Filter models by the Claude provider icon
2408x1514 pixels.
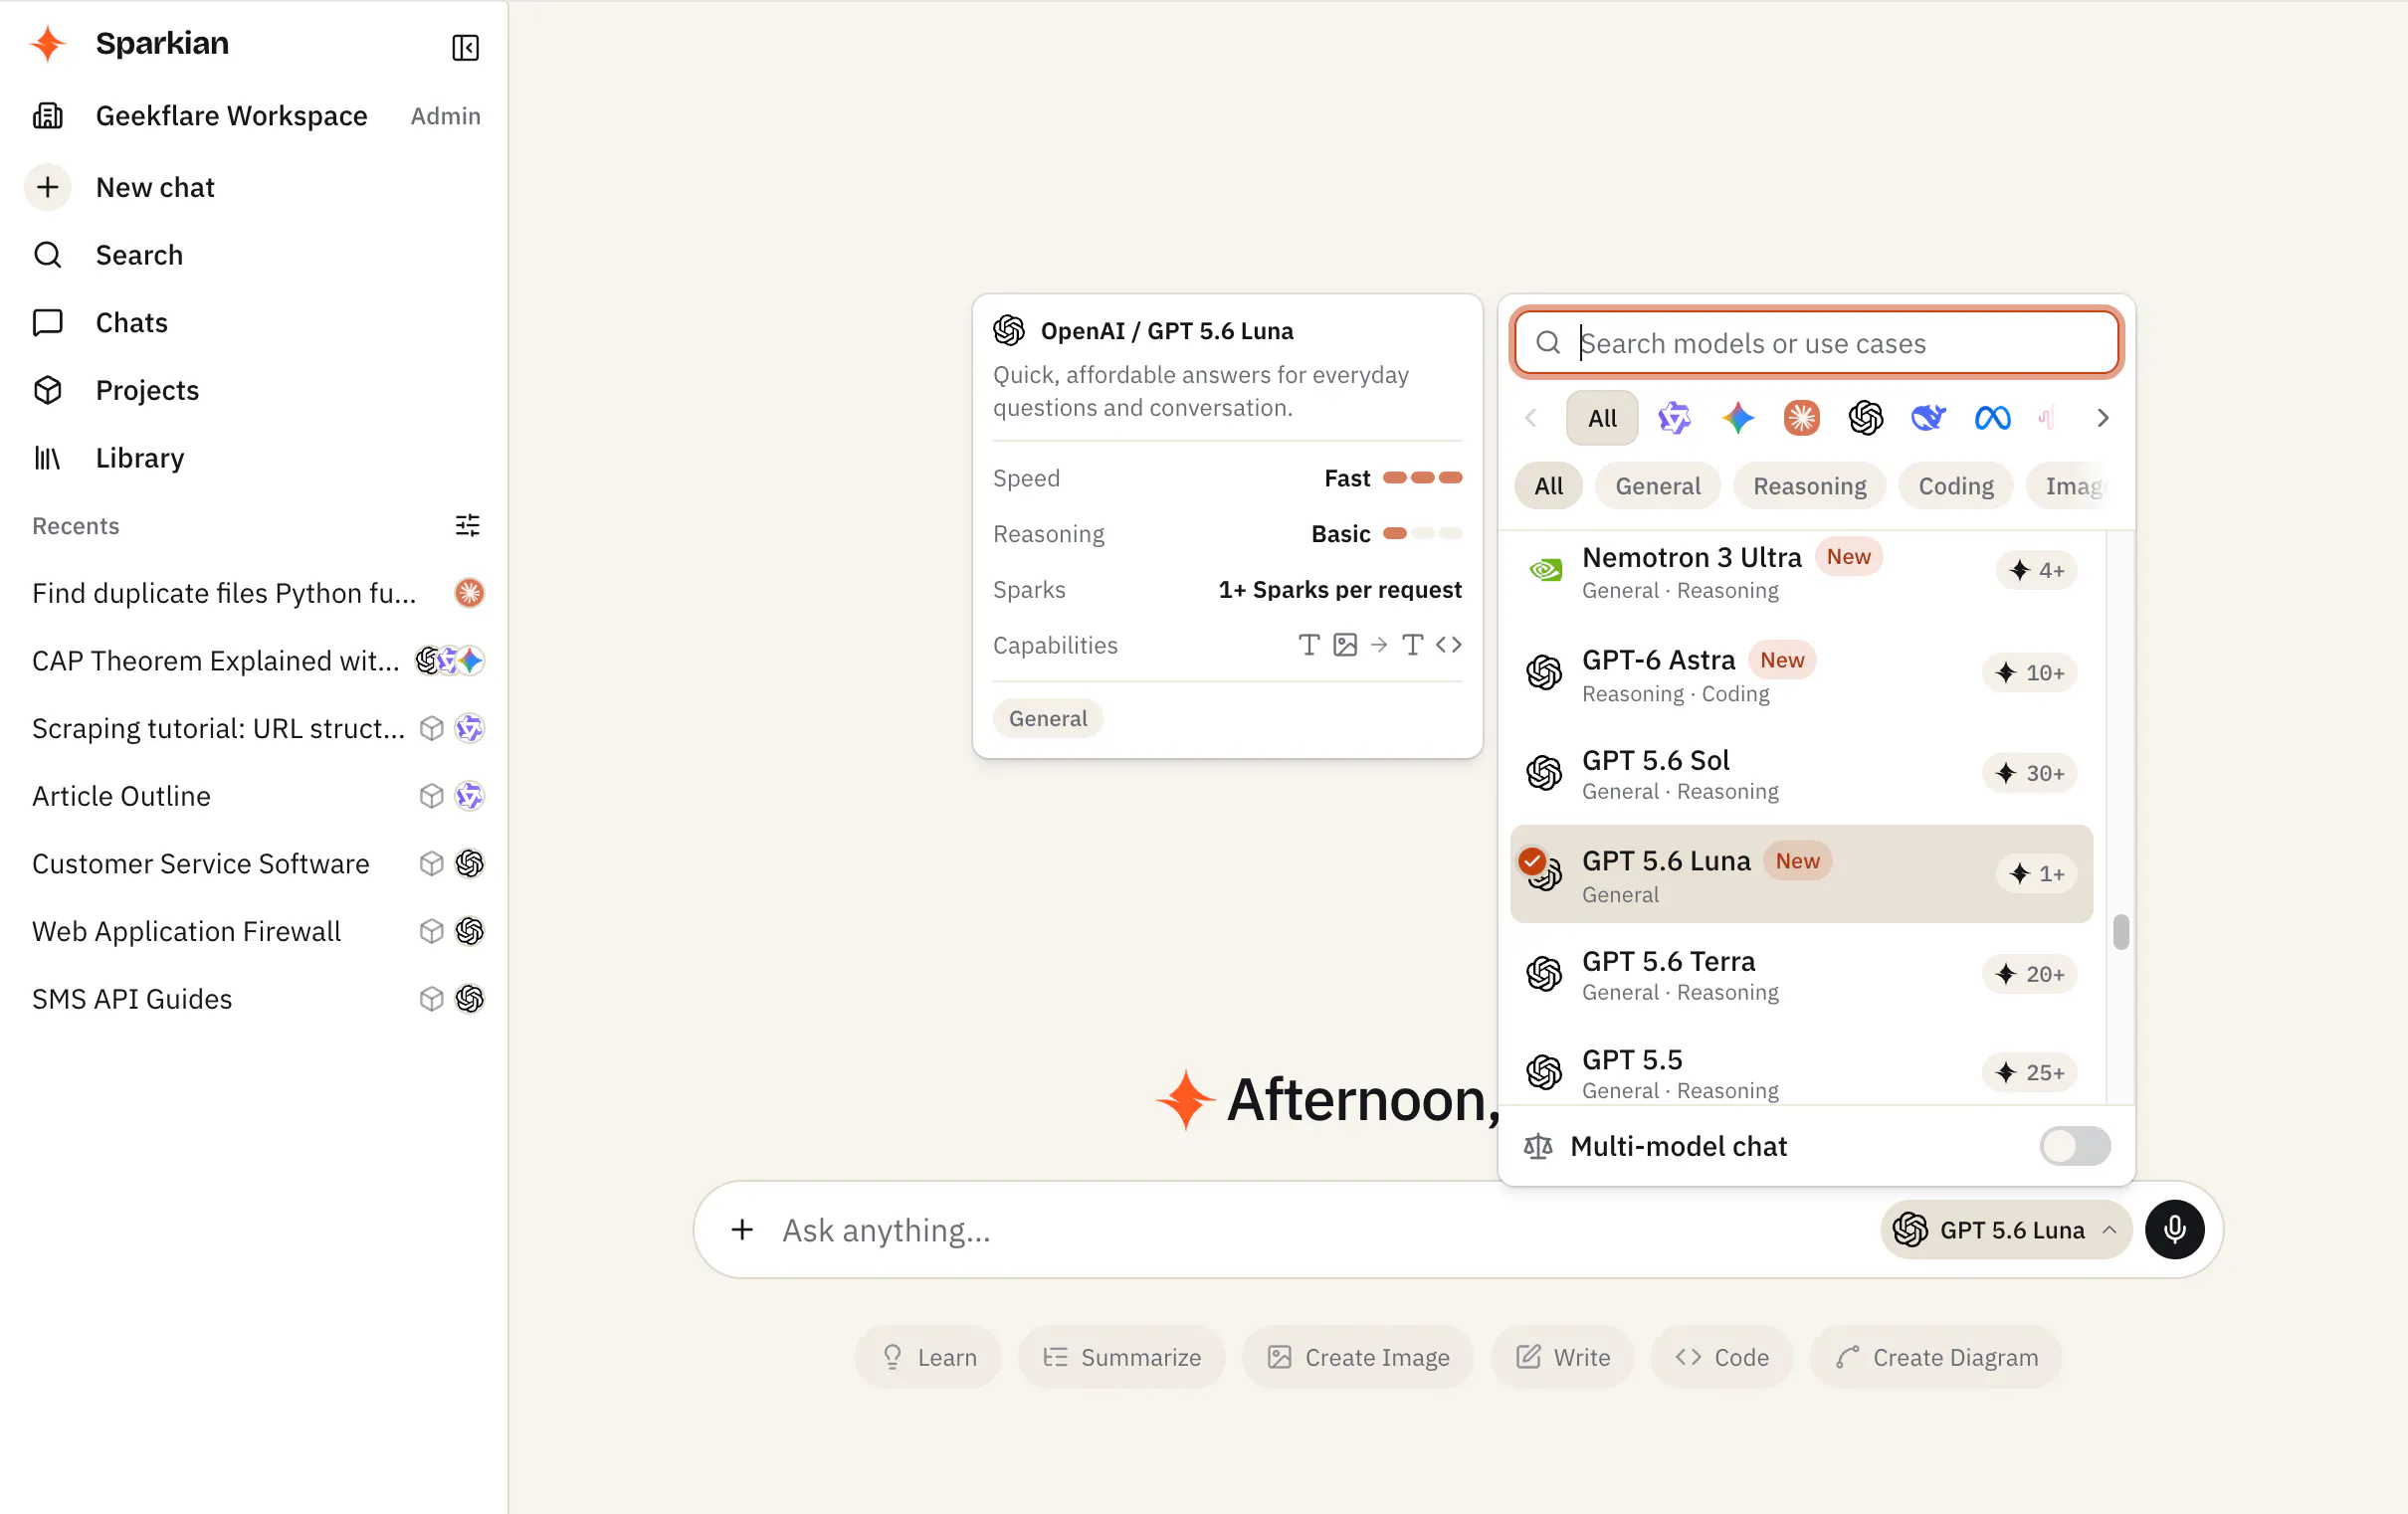click(x=1801, y=418)
